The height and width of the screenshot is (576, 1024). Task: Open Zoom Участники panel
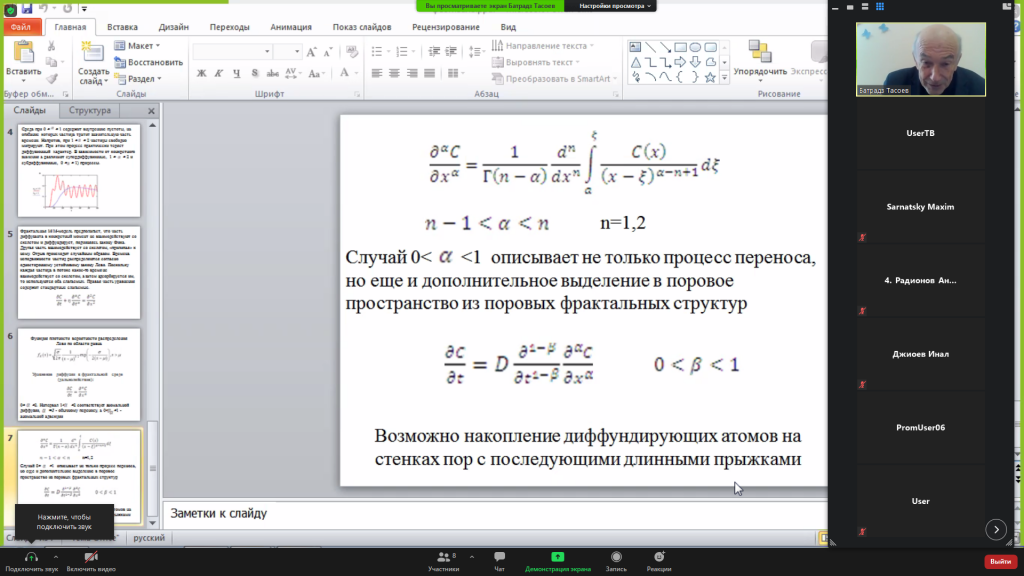pyautogui.click(x=444, y=561)
